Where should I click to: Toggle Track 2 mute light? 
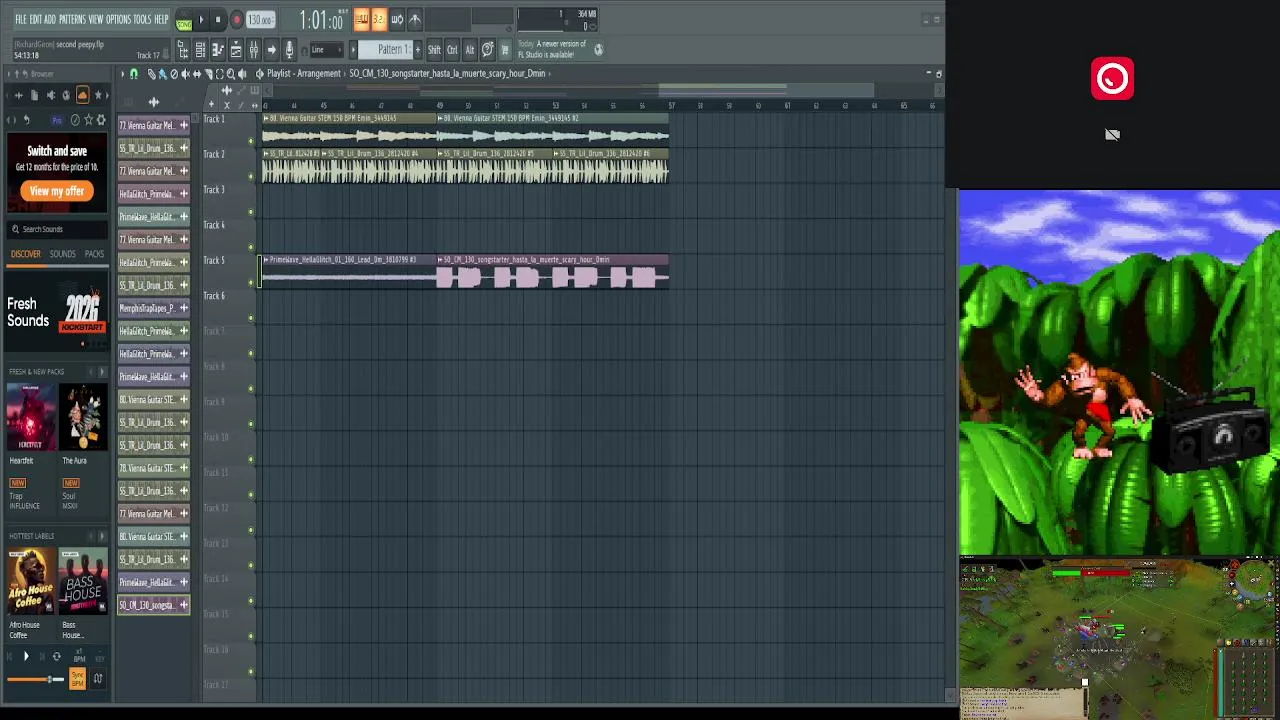(251, 176)
